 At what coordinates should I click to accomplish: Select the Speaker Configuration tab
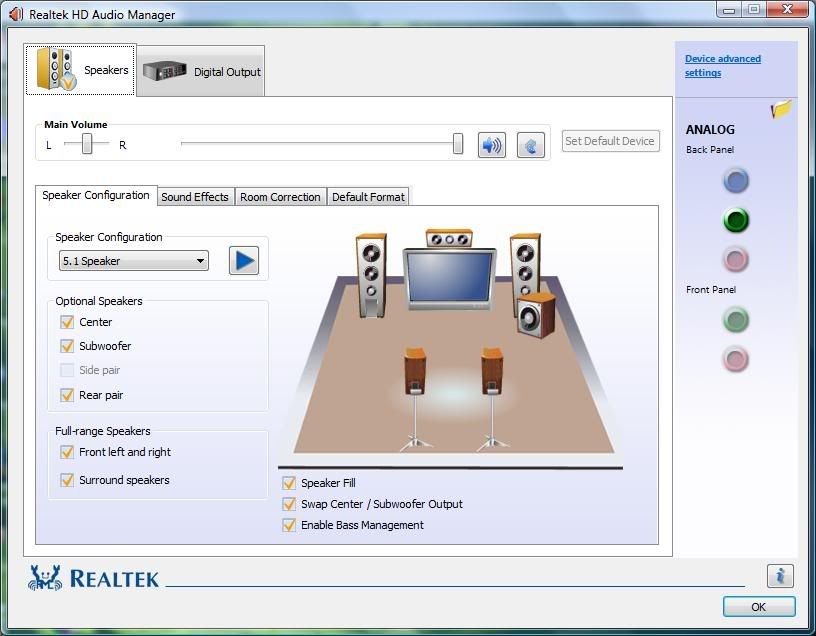96,195
